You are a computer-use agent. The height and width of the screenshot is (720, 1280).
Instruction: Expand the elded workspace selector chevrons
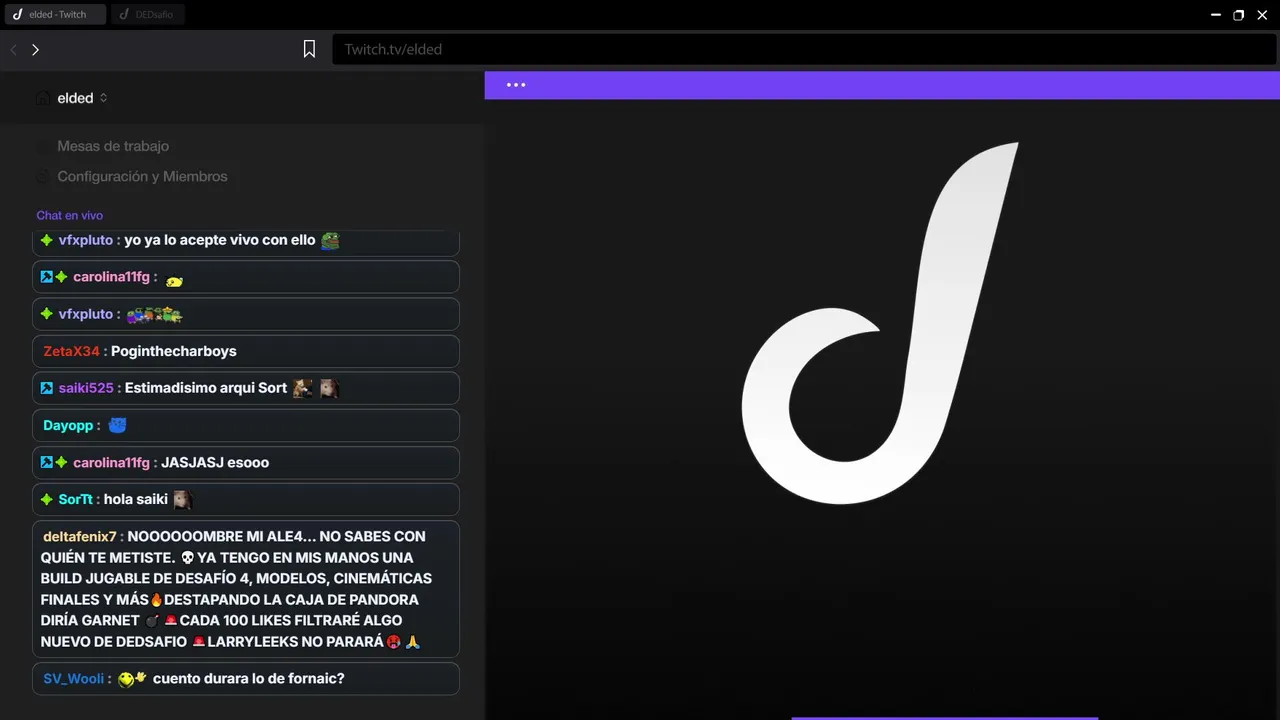coord(103,98)
